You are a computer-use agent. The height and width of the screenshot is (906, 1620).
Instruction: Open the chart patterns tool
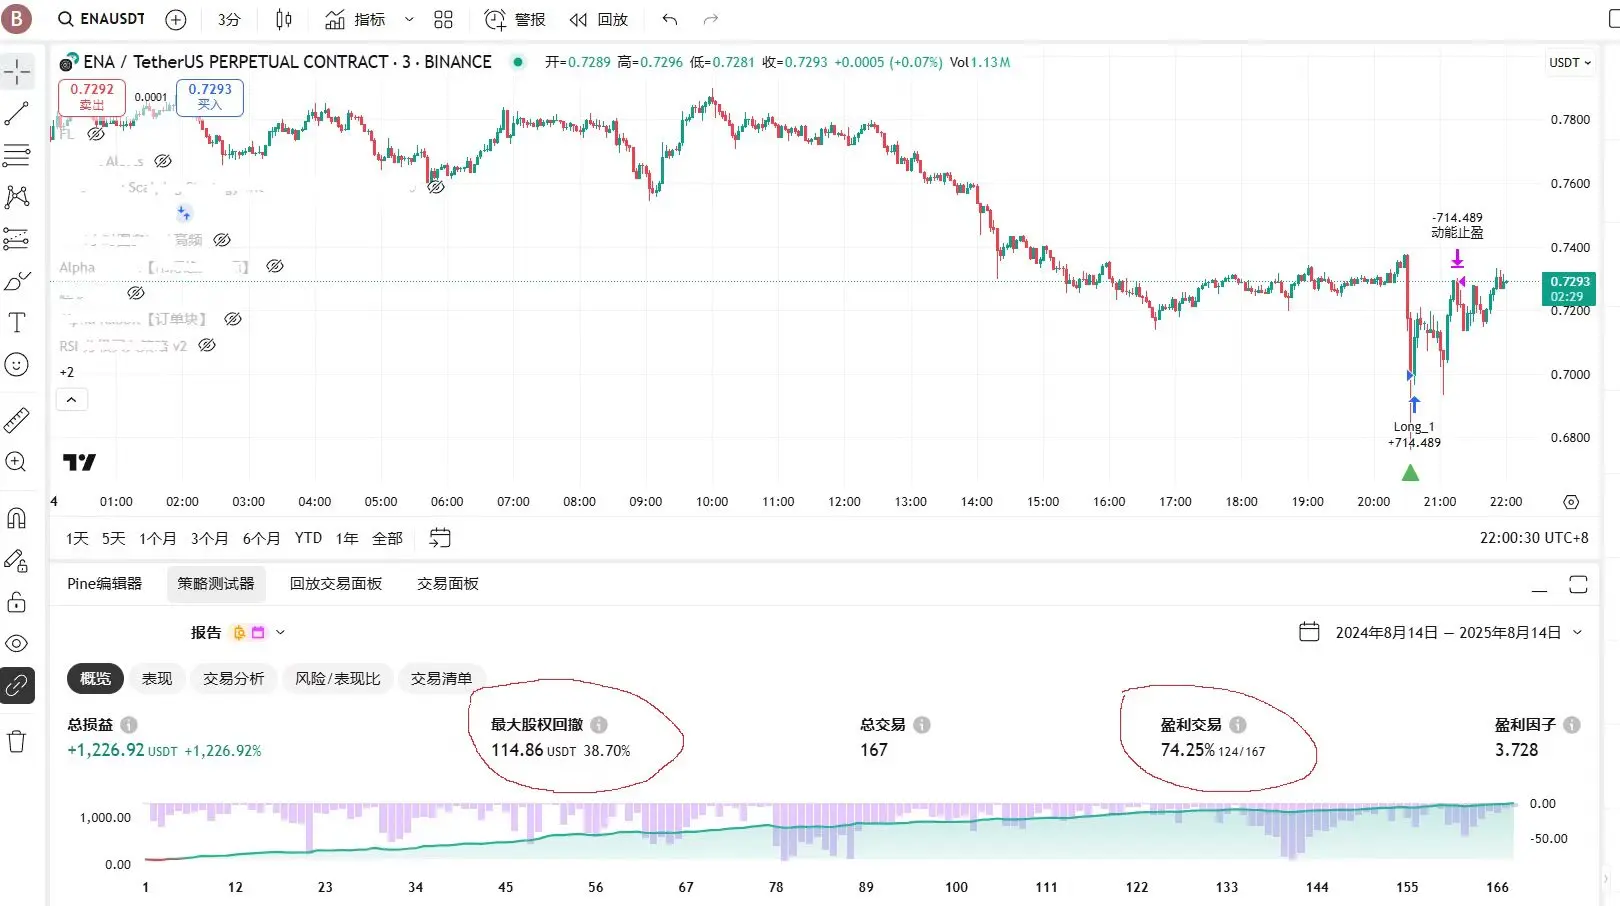17,197
